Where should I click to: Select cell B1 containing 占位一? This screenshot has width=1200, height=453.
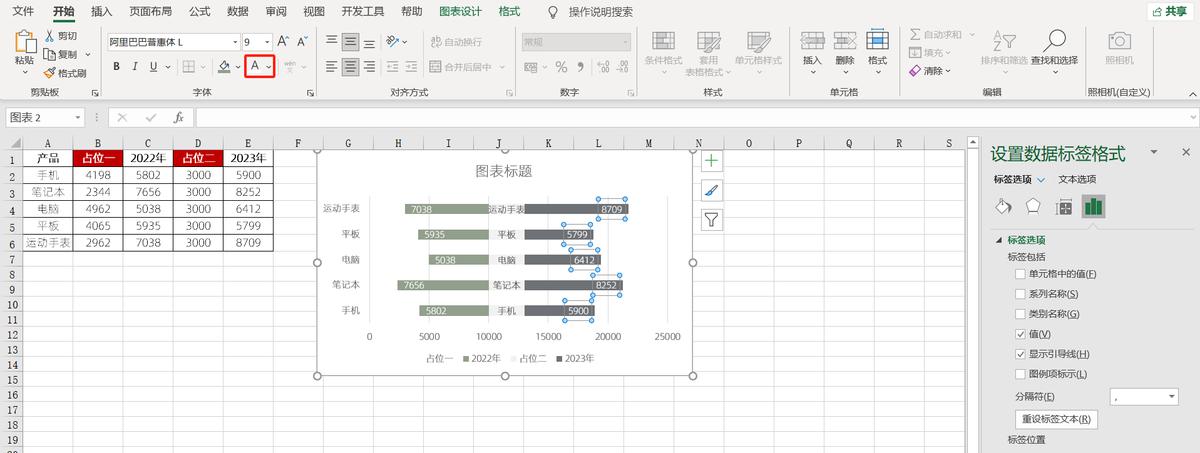point(98,158)
